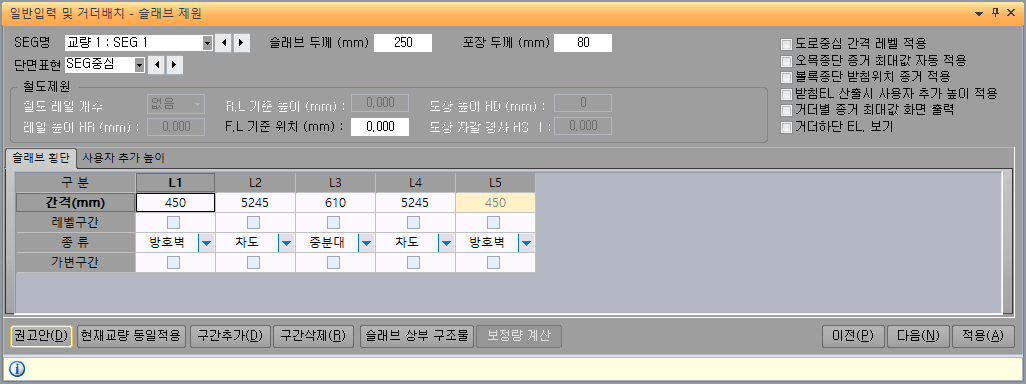
Task: Click the L5 column header
Action: pos(495,183)
